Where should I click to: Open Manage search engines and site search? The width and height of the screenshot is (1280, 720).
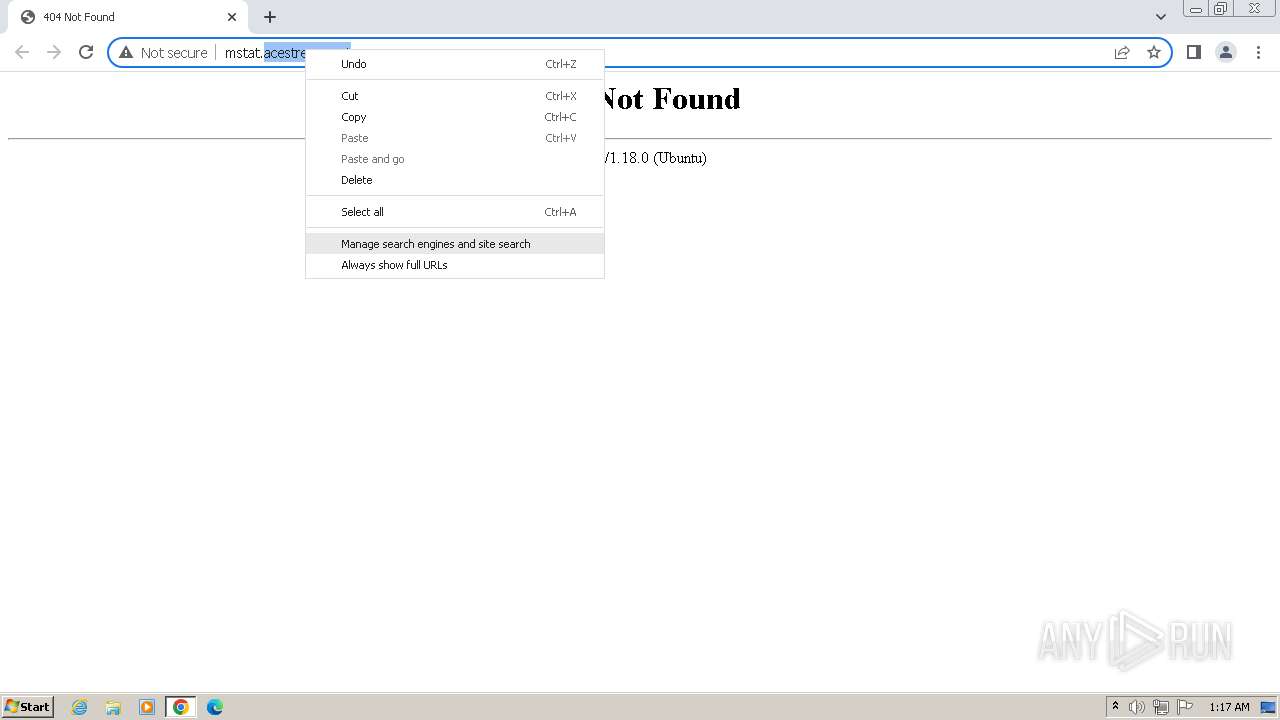455,244
